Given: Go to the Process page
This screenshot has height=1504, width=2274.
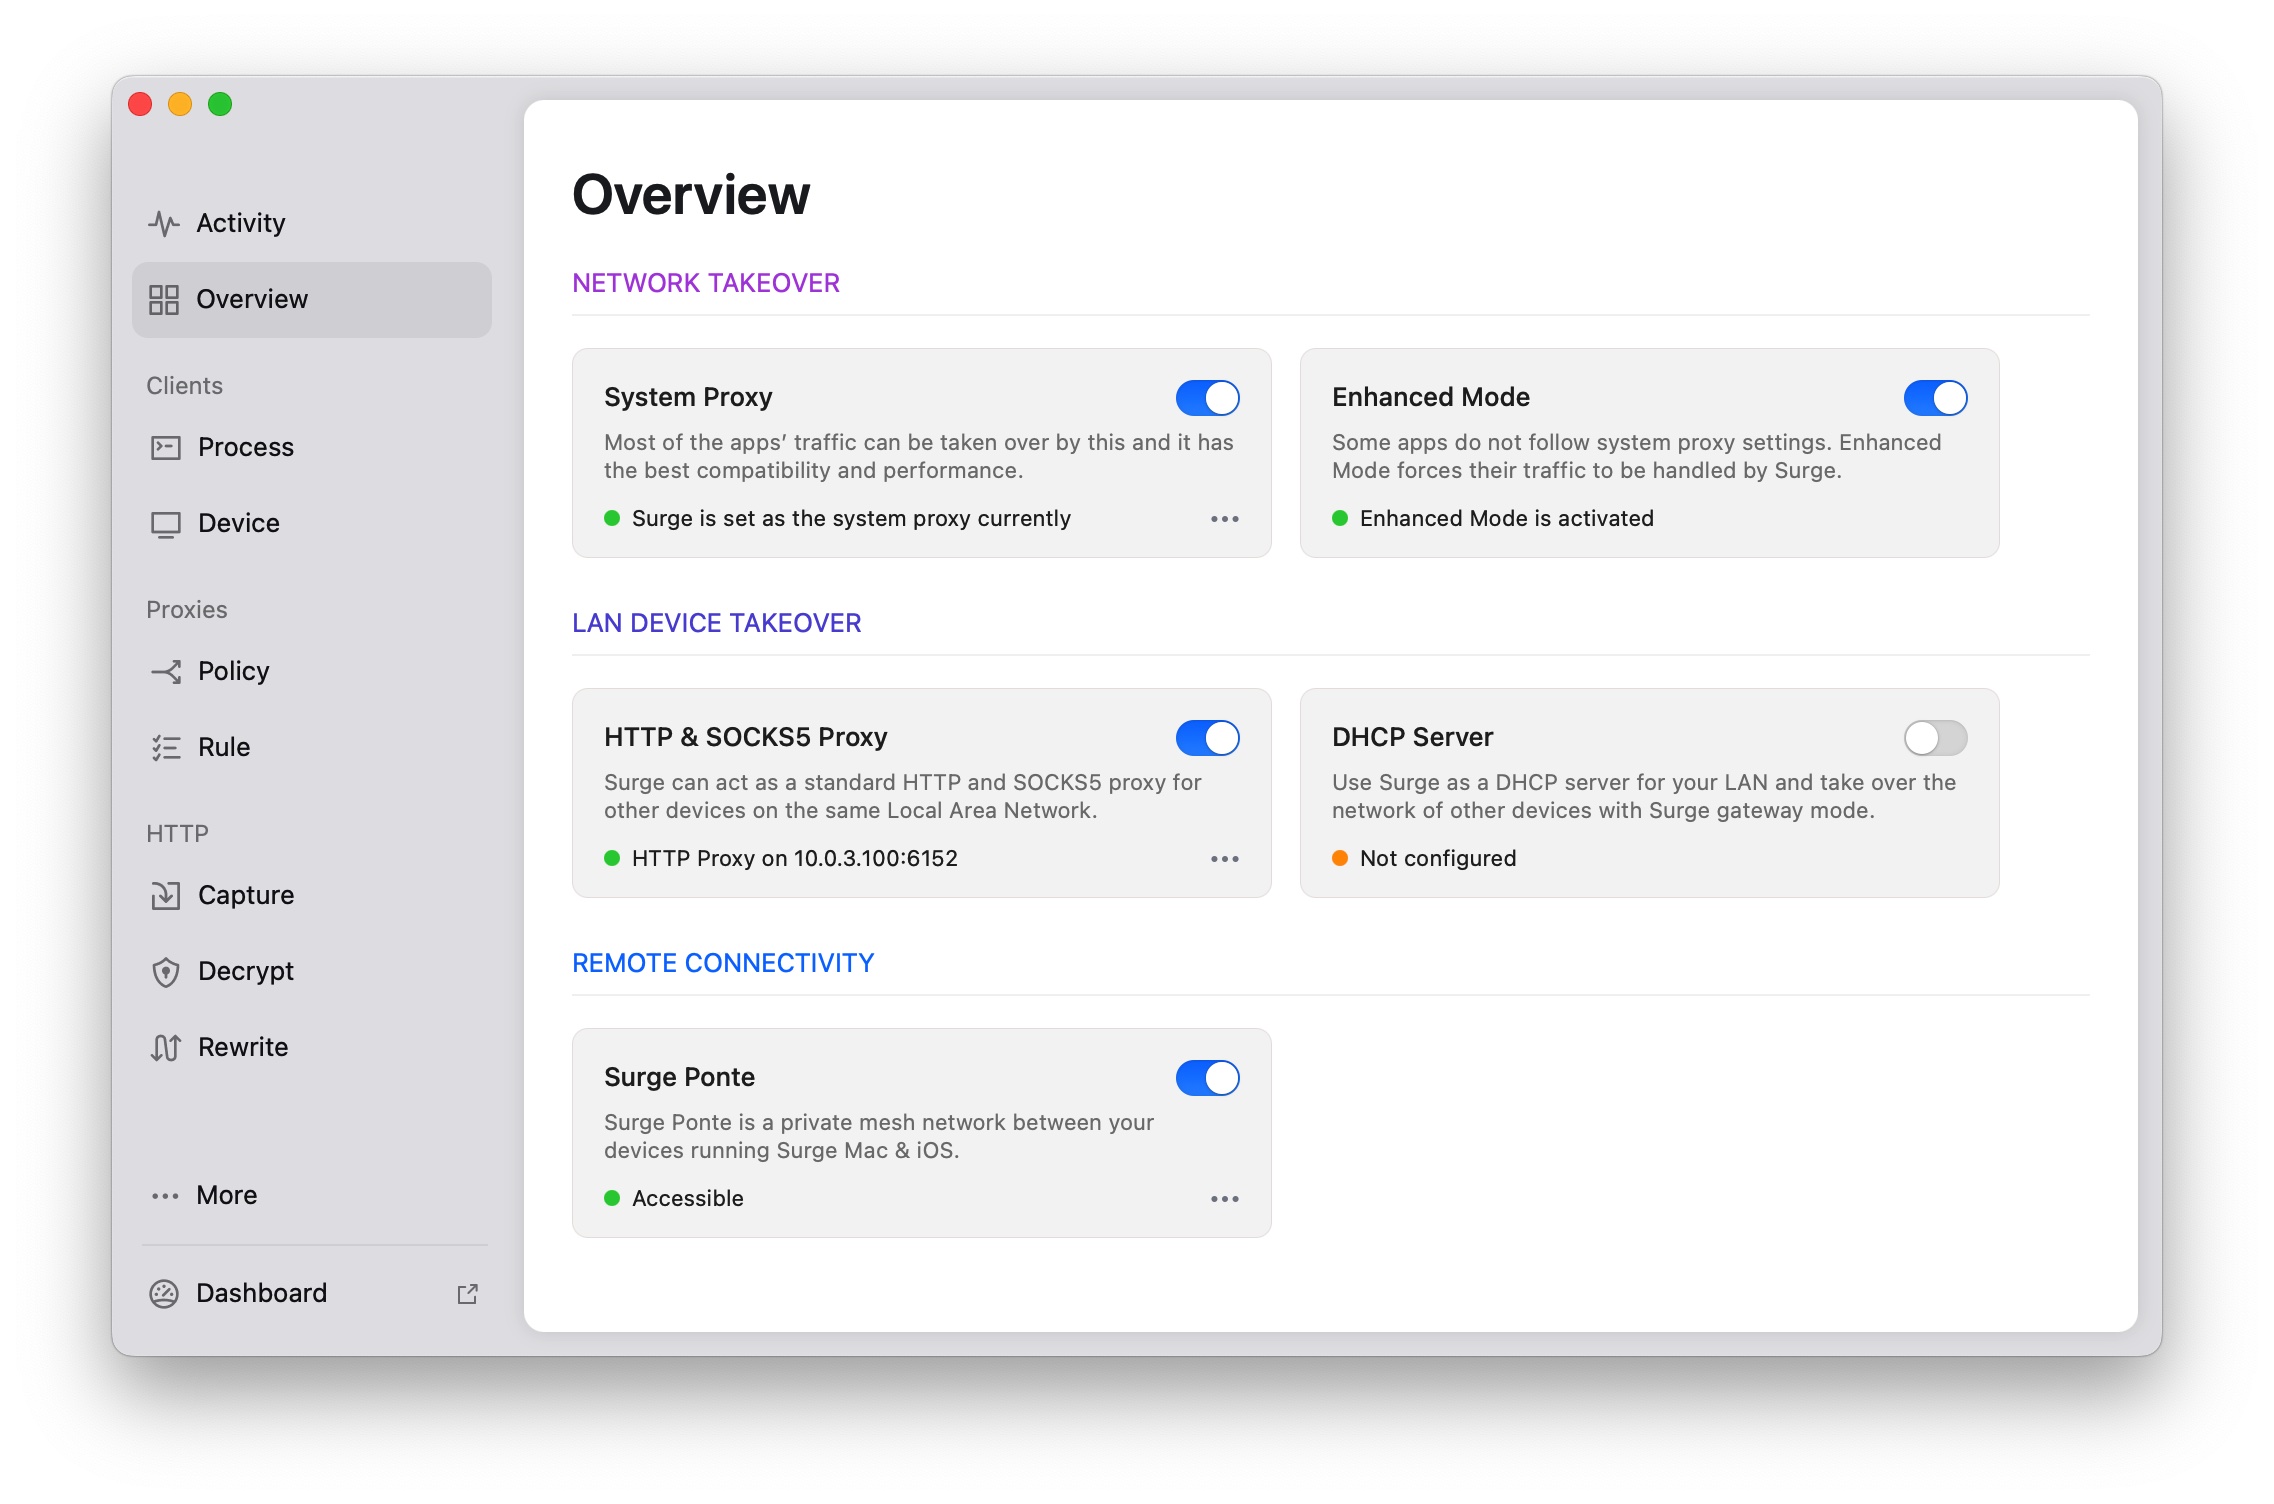Looking at the screenshot, I should coord(246,447).
